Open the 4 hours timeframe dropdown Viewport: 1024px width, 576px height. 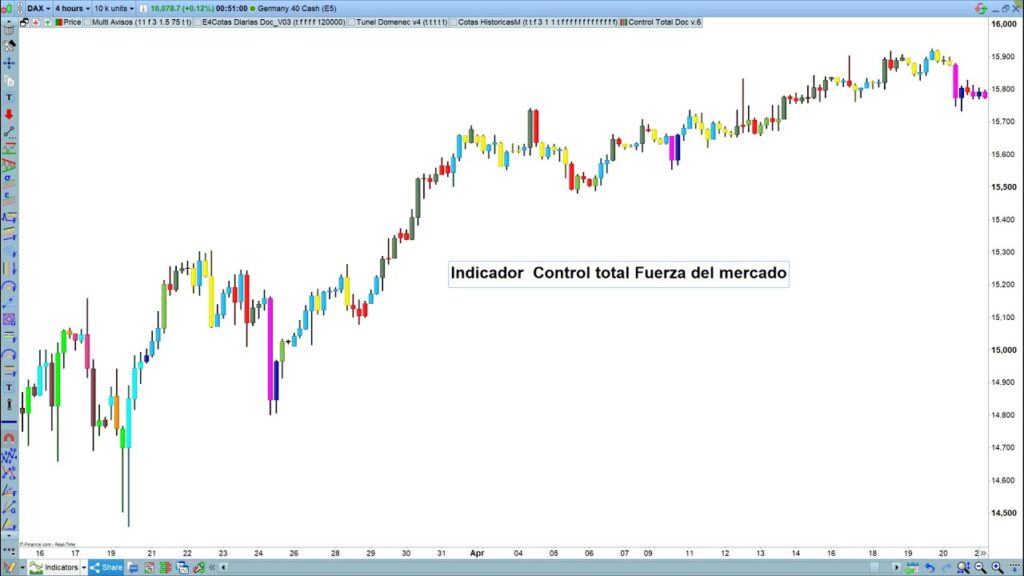72,8
